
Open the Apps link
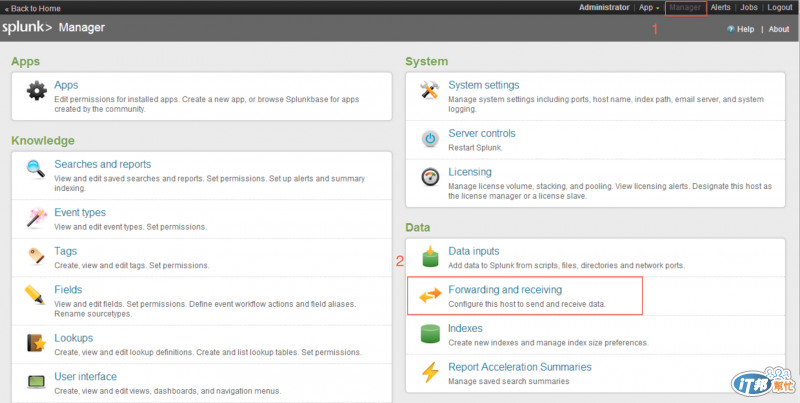[x=66, y=85]
